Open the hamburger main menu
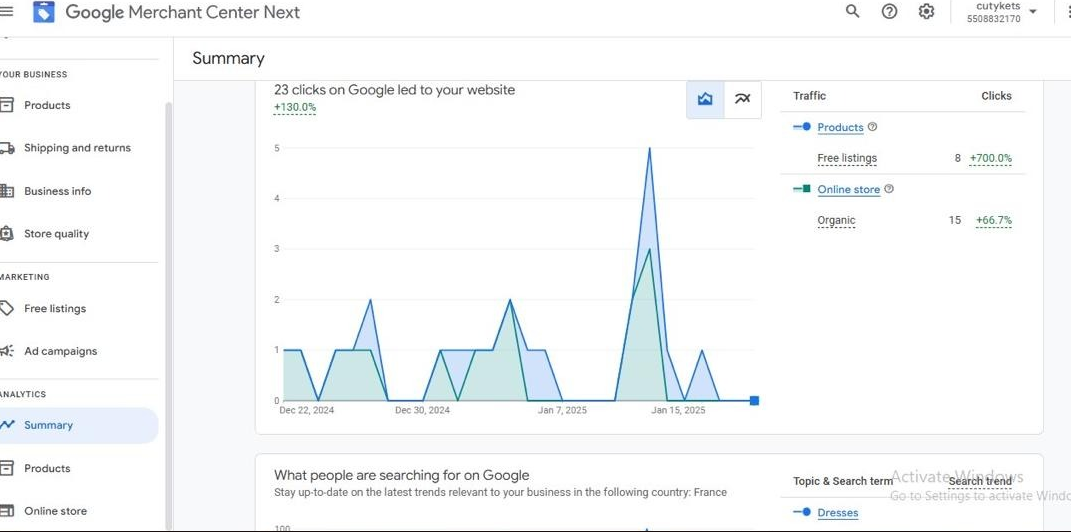This screenshot has width=1071, height=532. [7, 12]
